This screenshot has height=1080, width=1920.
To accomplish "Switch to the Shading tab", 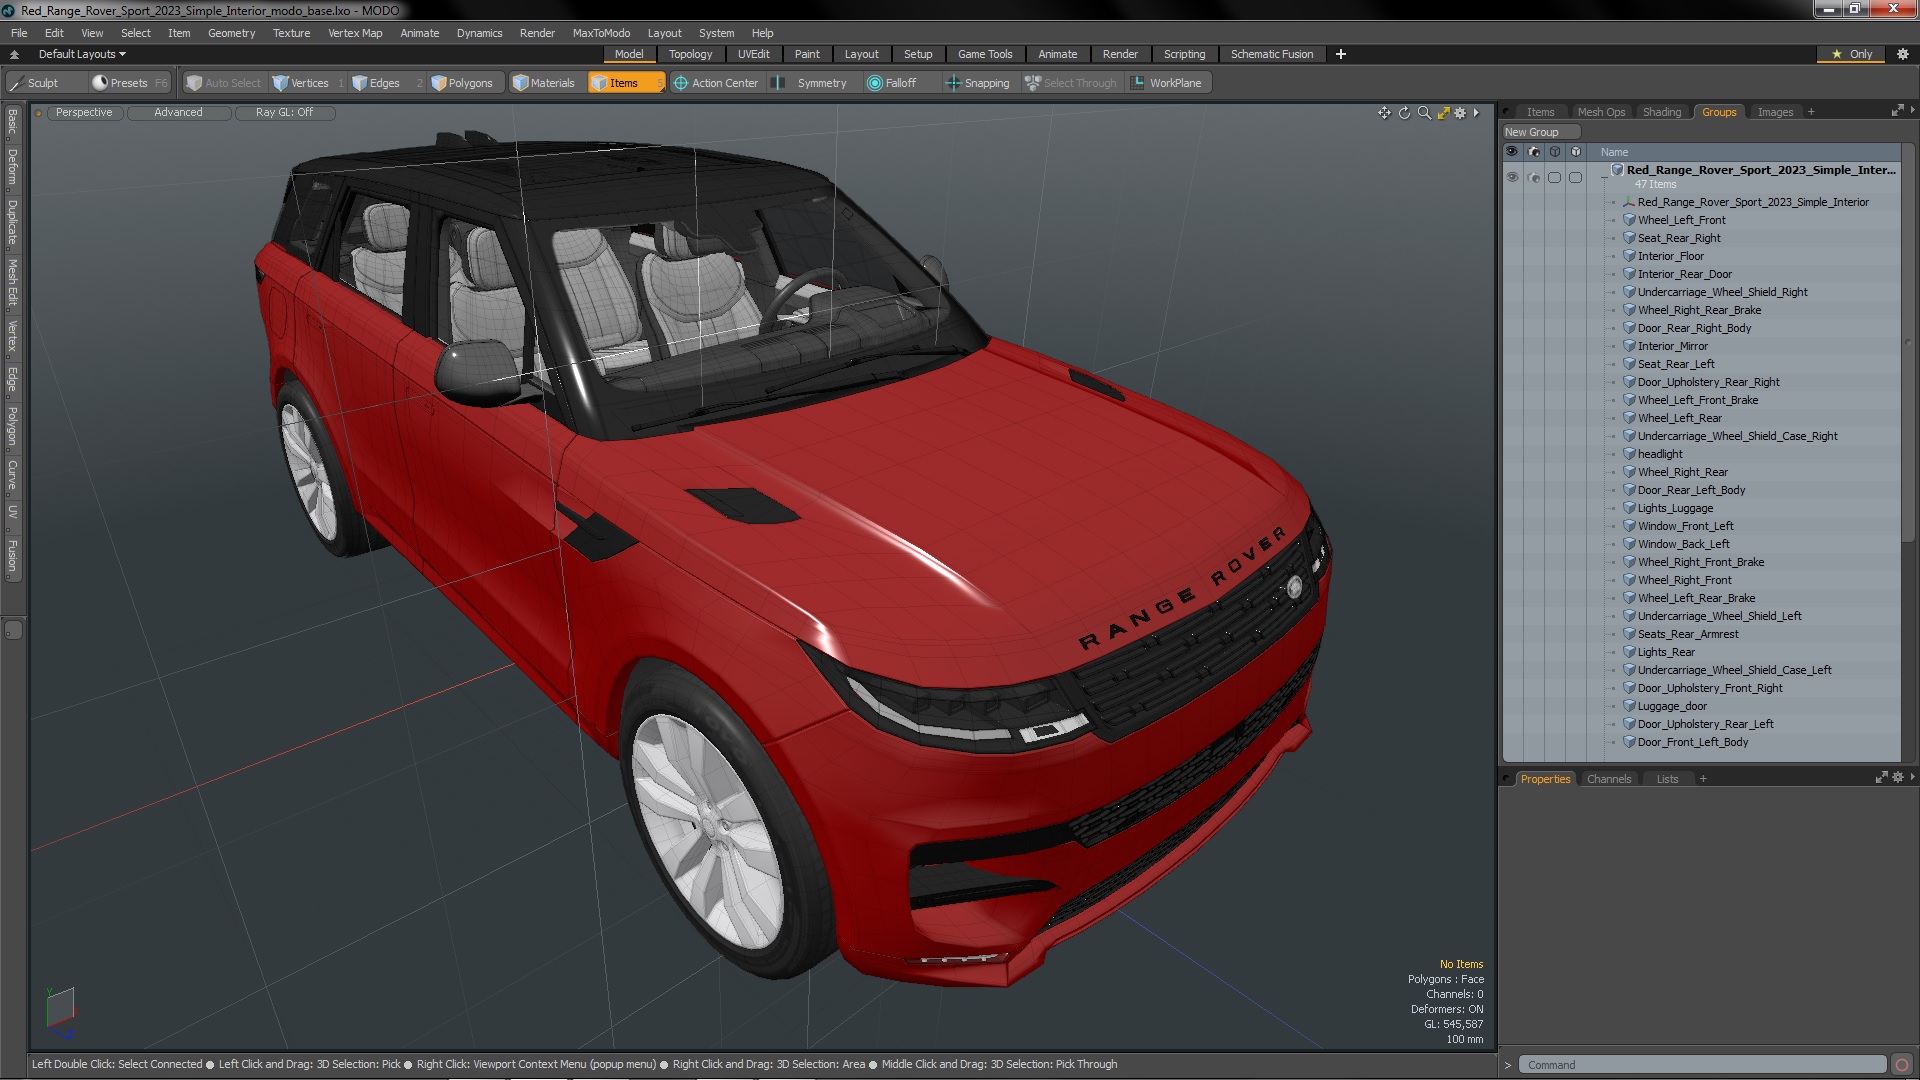I will coord(1661,112).
